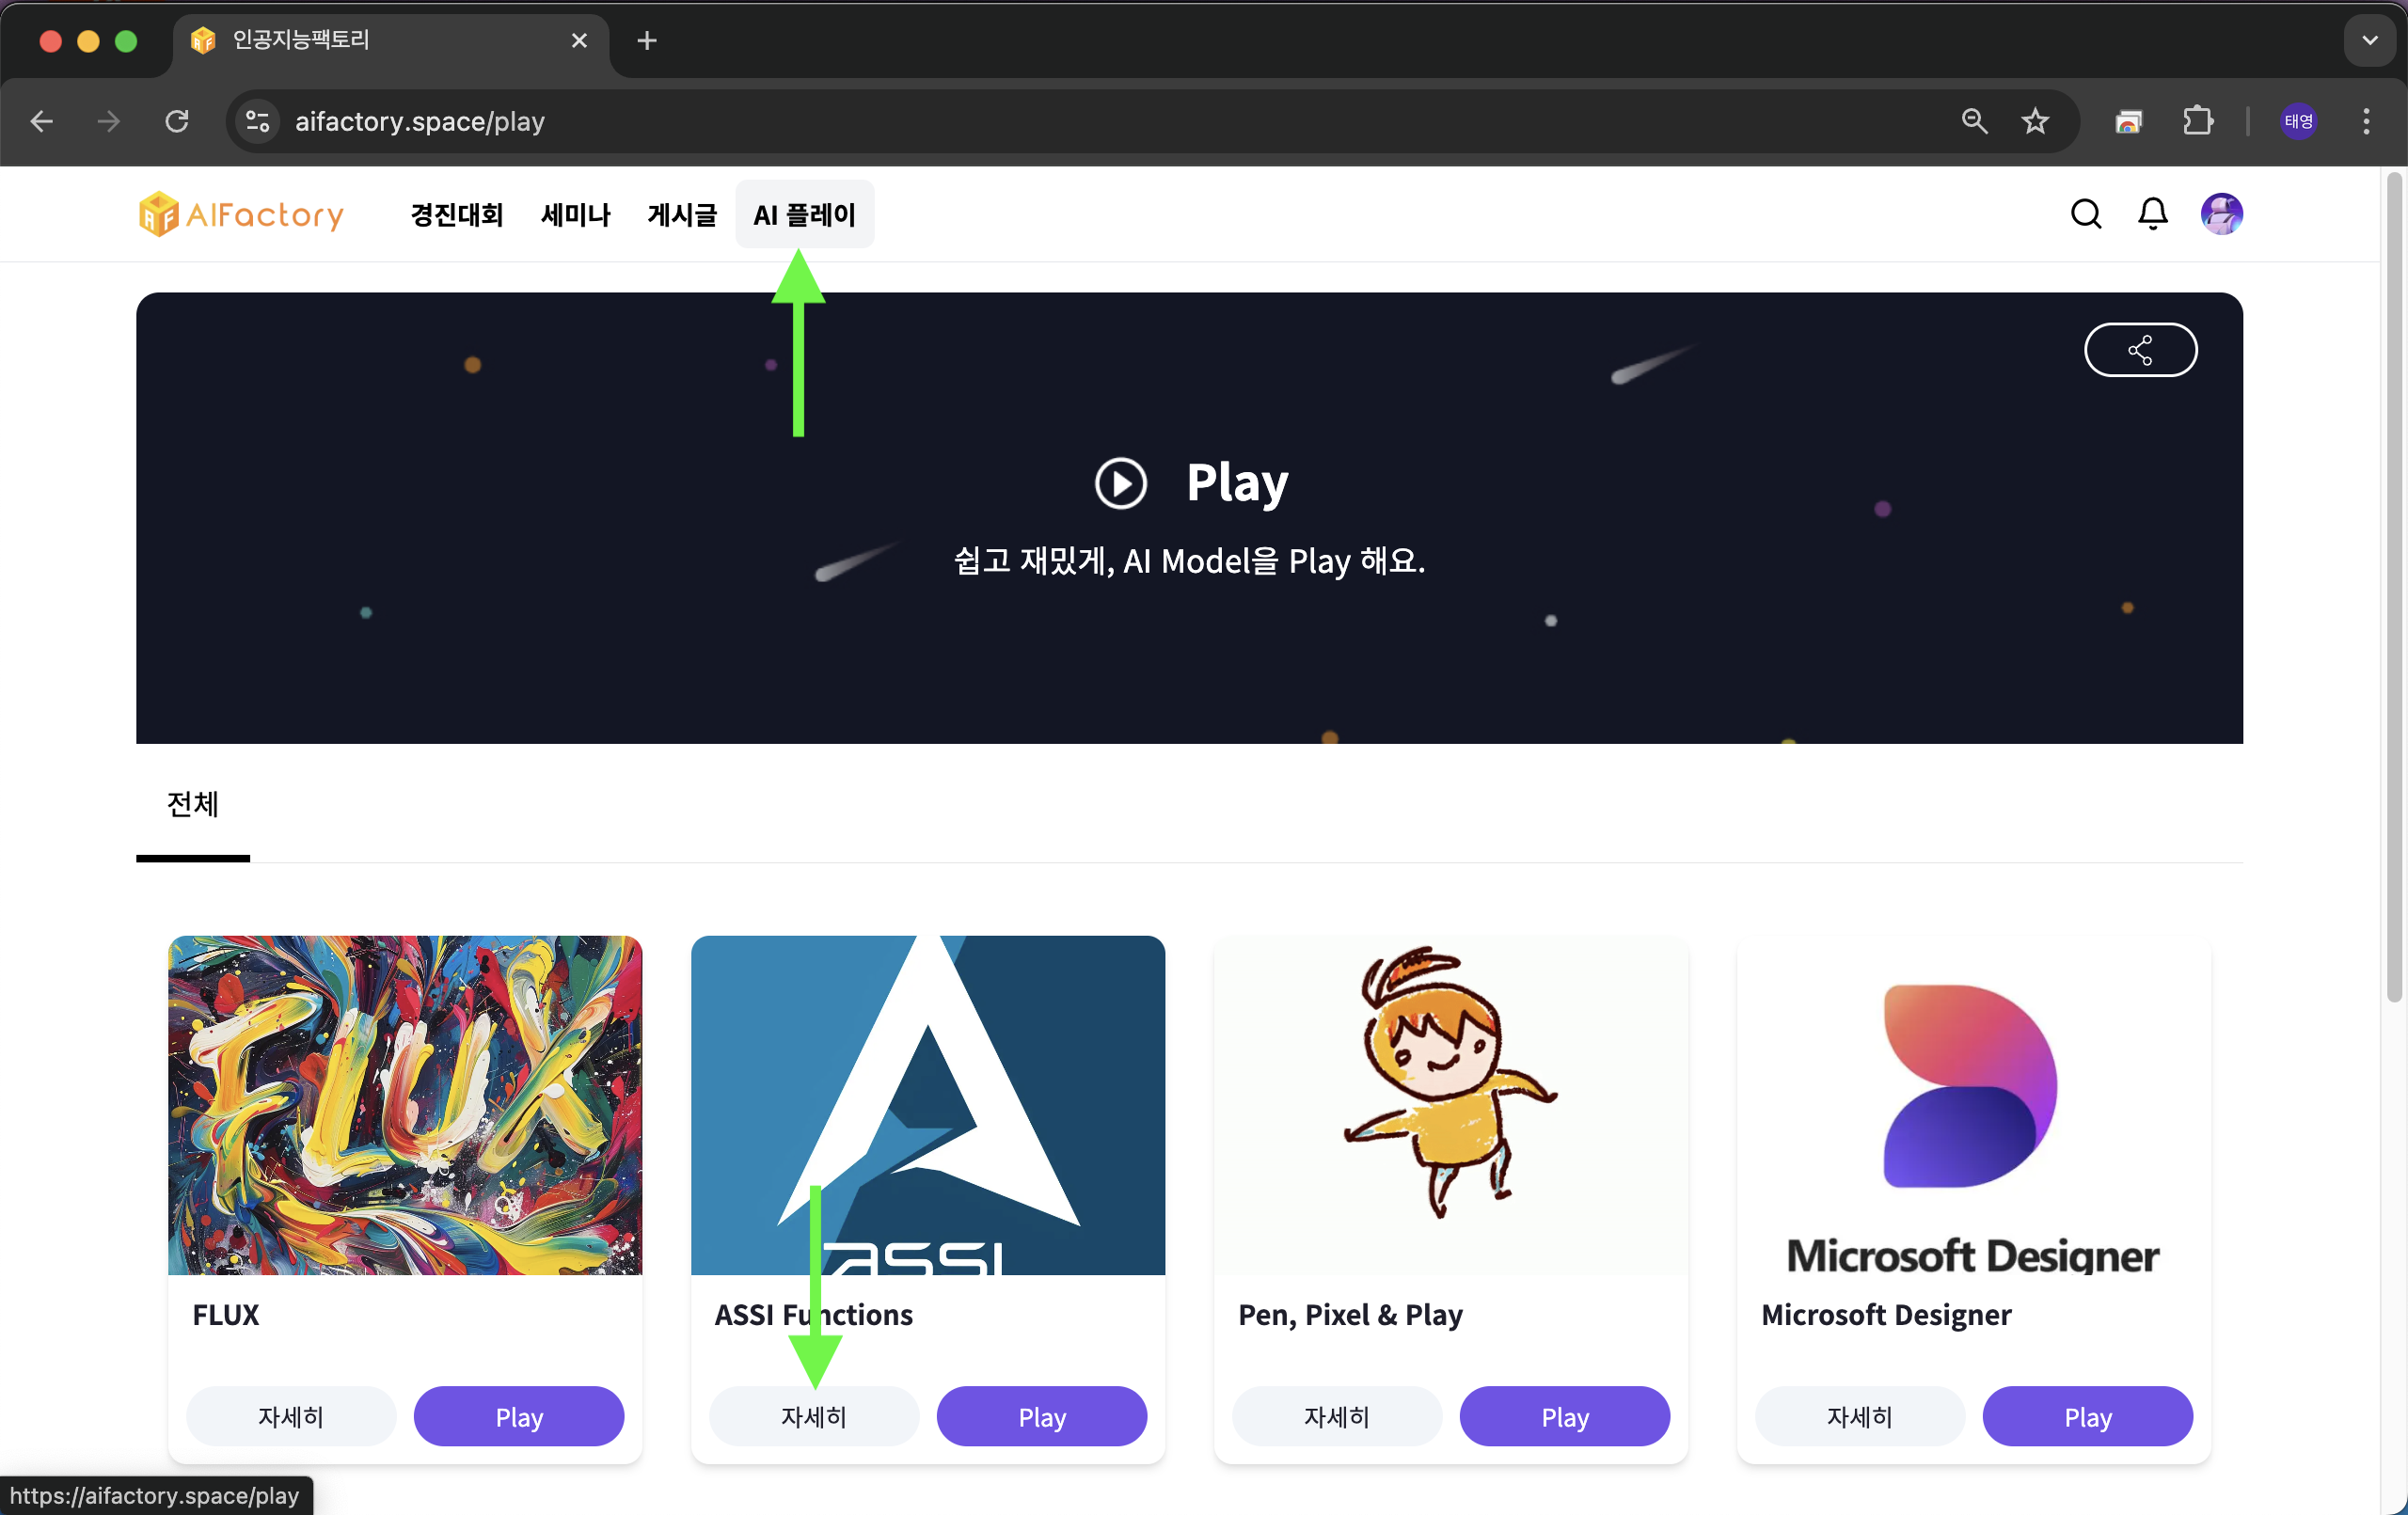Bookmark this page with the star icon
This screenshot has height=1515, width=2408.
(2035, 122)
